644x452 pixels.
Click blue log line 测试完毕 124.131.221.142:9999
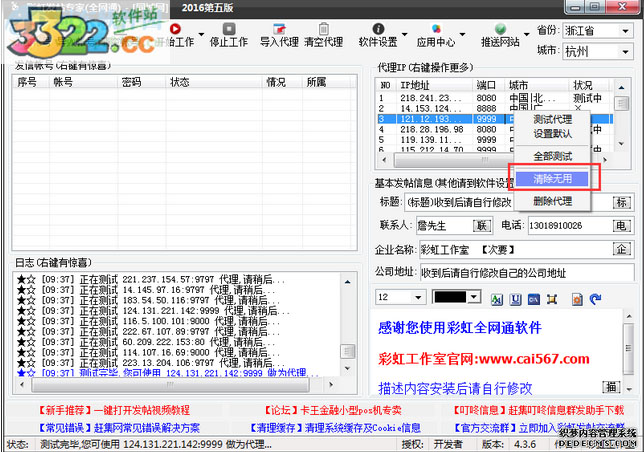(168, 373)
